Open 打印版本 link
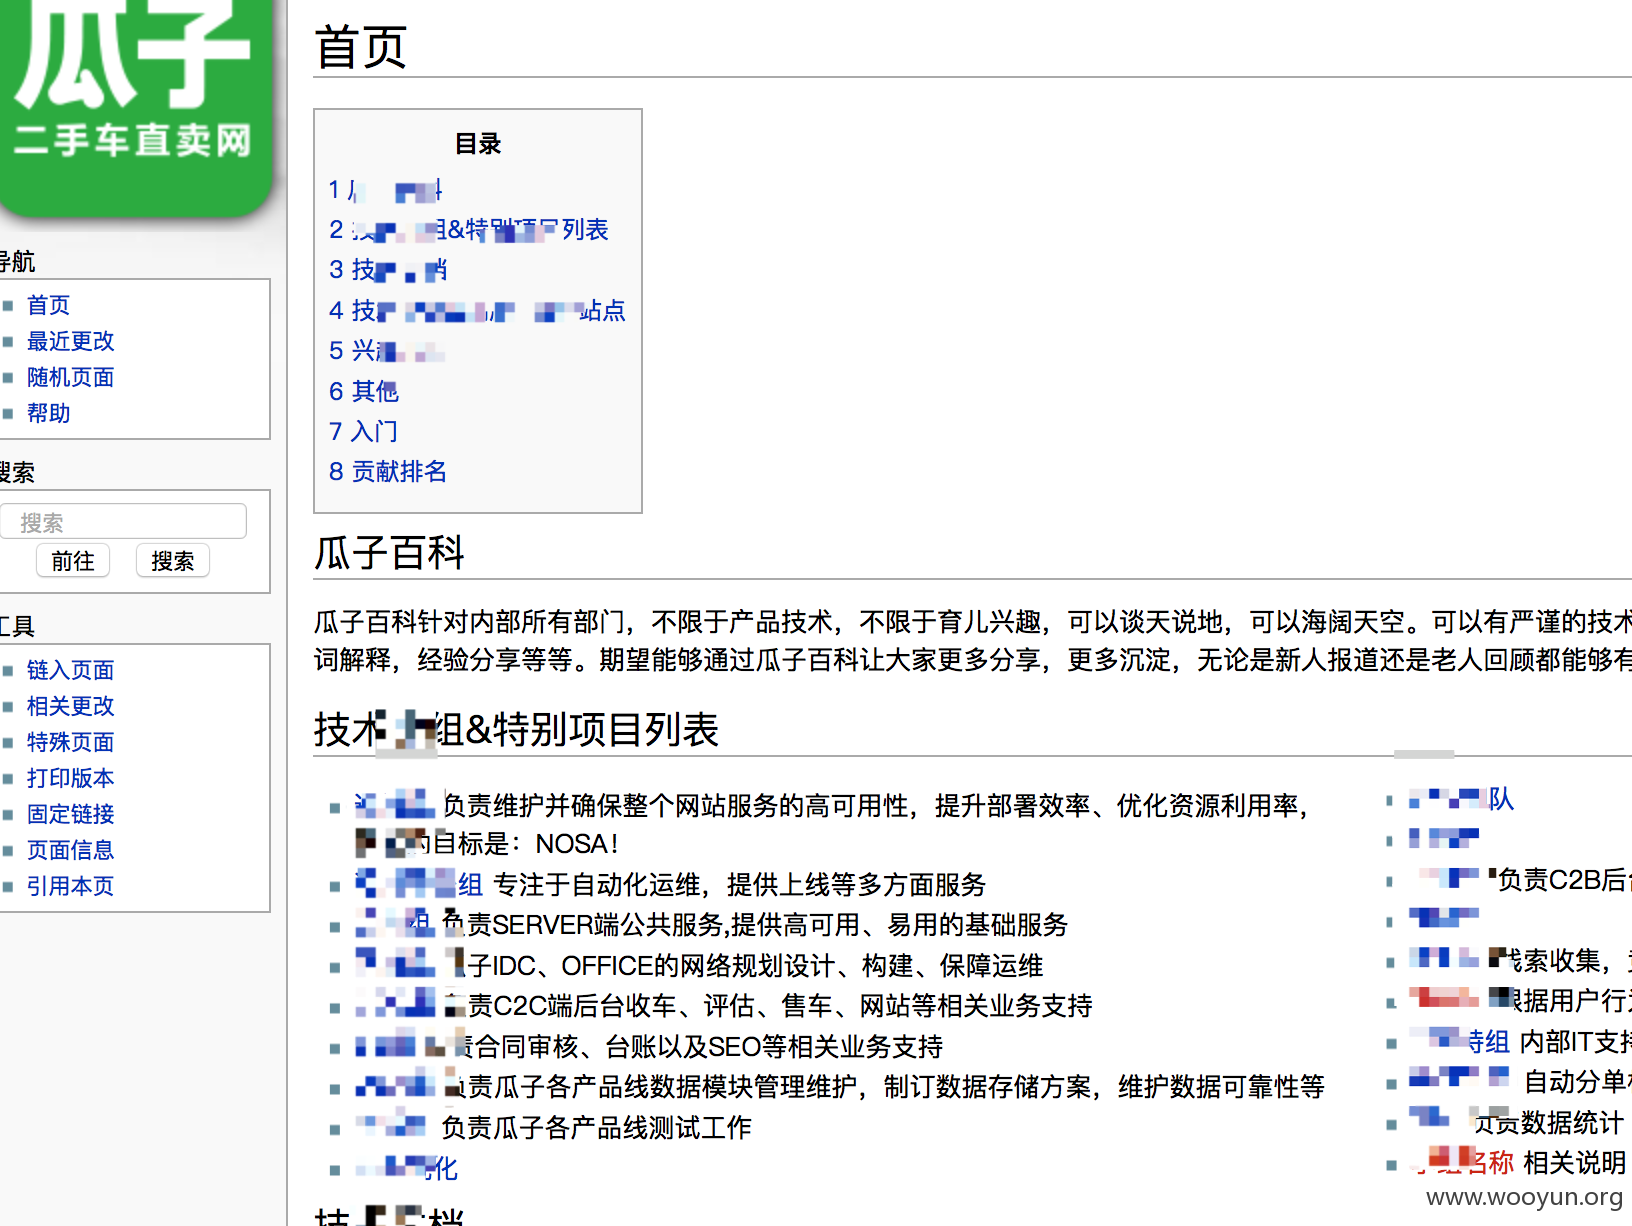Viewport: 1632px width, 1226px height. coord(70,778)
